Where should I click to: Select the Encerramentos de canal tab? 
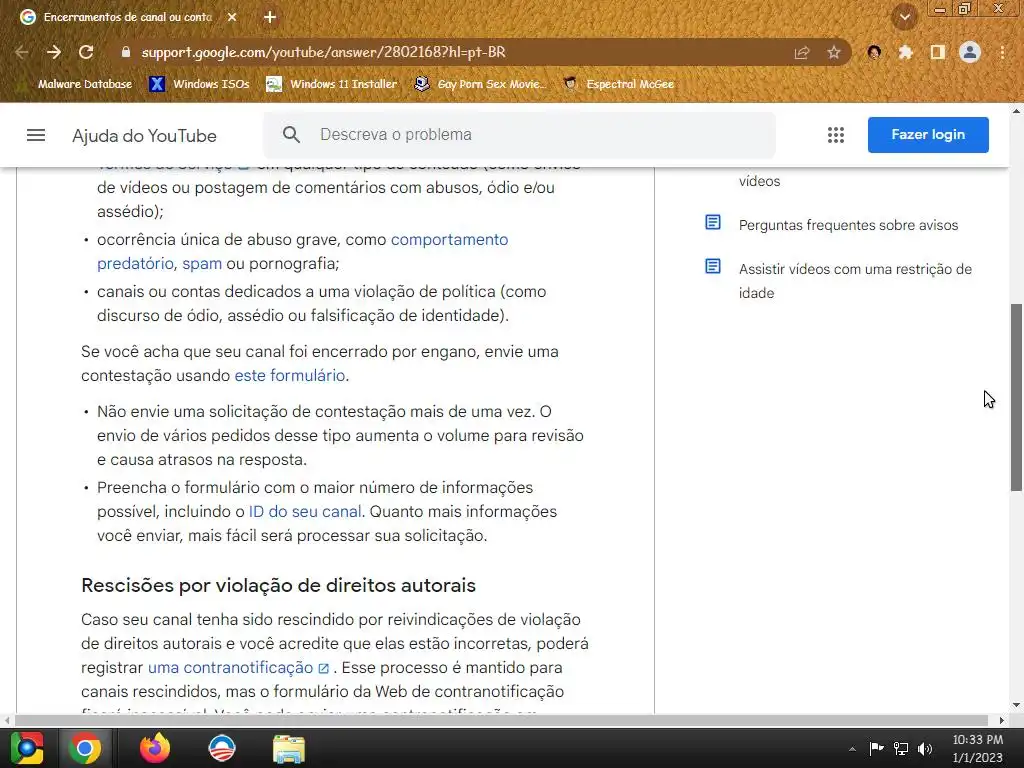[x=127, y=17]
